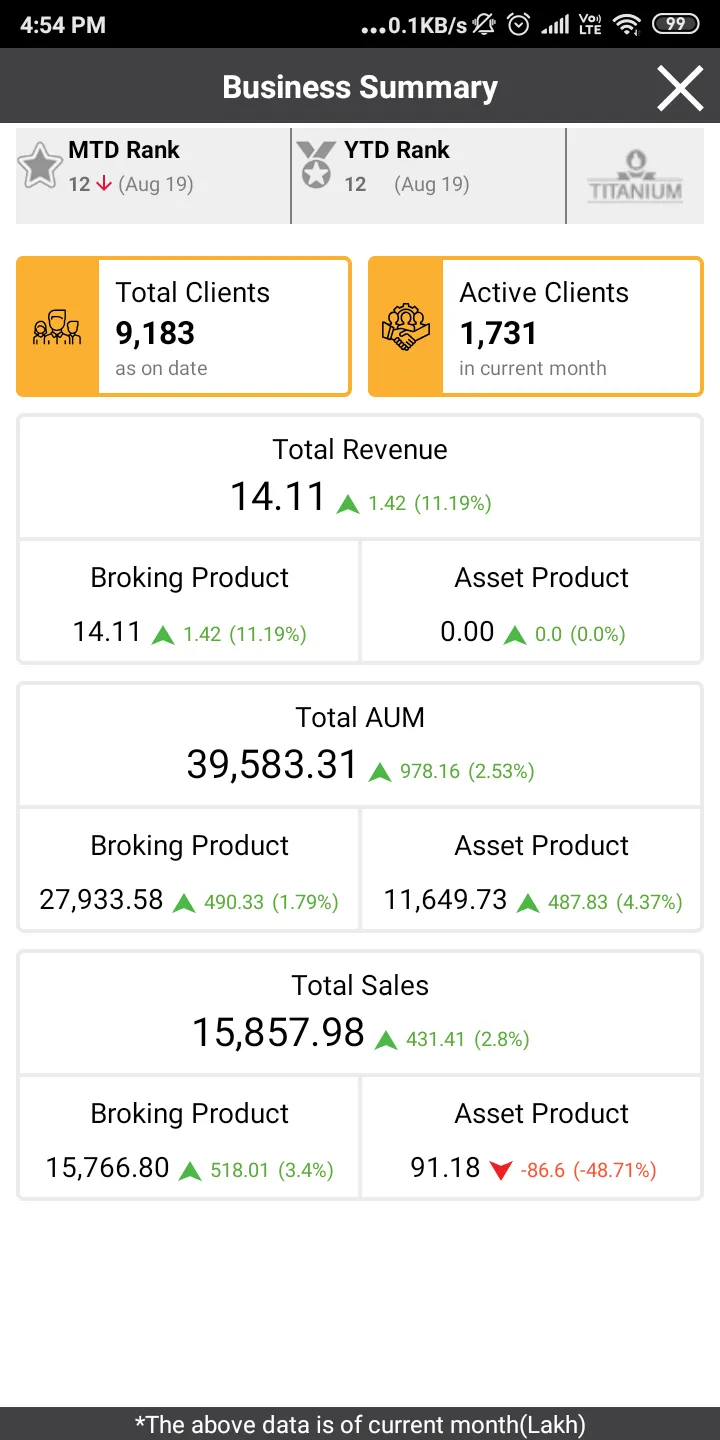Tap the 9,183 total clients value
Screen dimensions: 720x1440
click(x=155, y=333)
